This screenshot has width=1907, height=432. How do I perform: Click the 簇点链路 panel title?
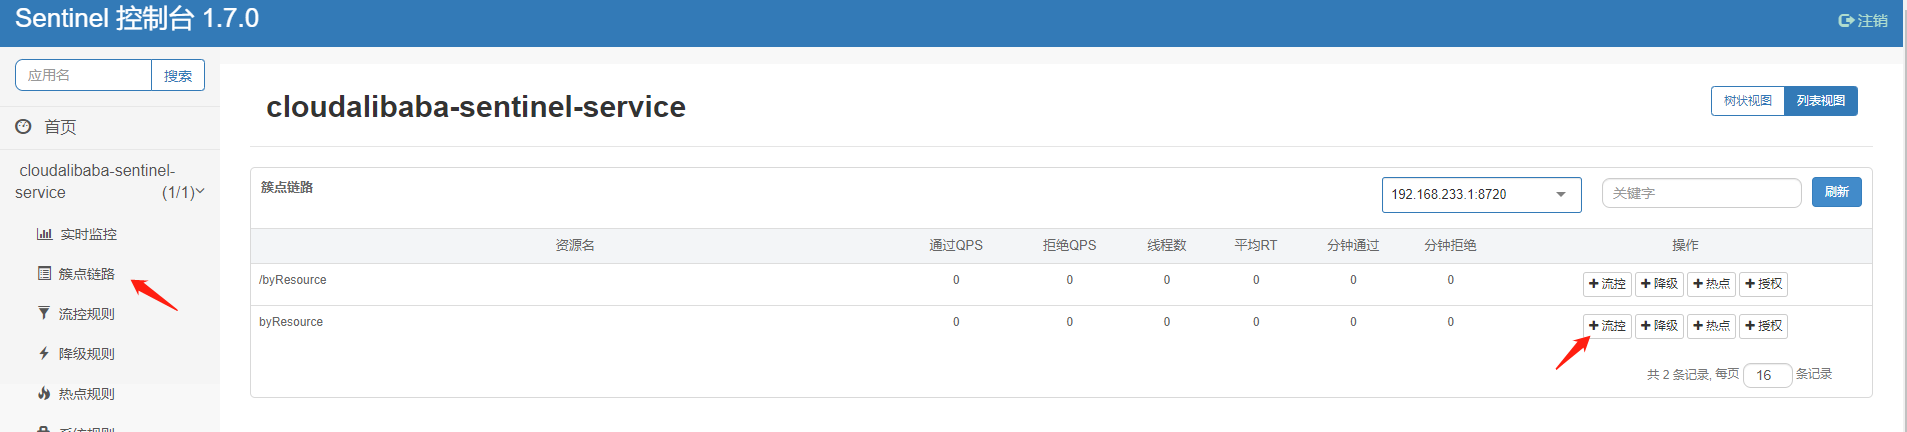tap(287, 187)
